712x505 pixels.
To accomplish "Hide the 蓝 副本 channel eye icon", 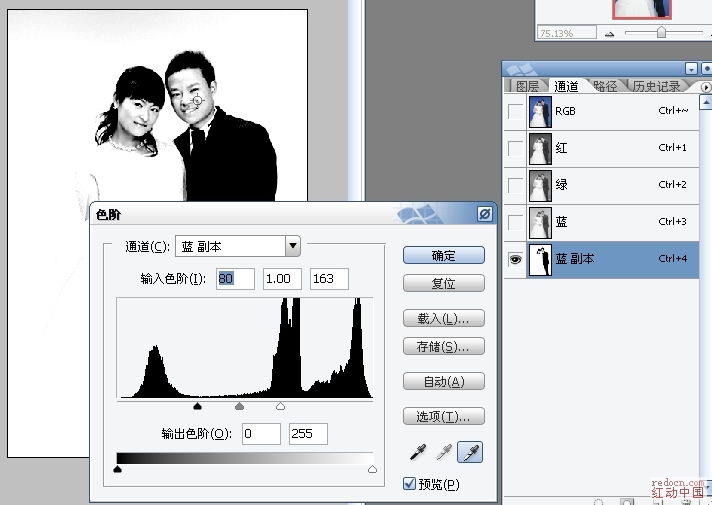I will point(515,259).
